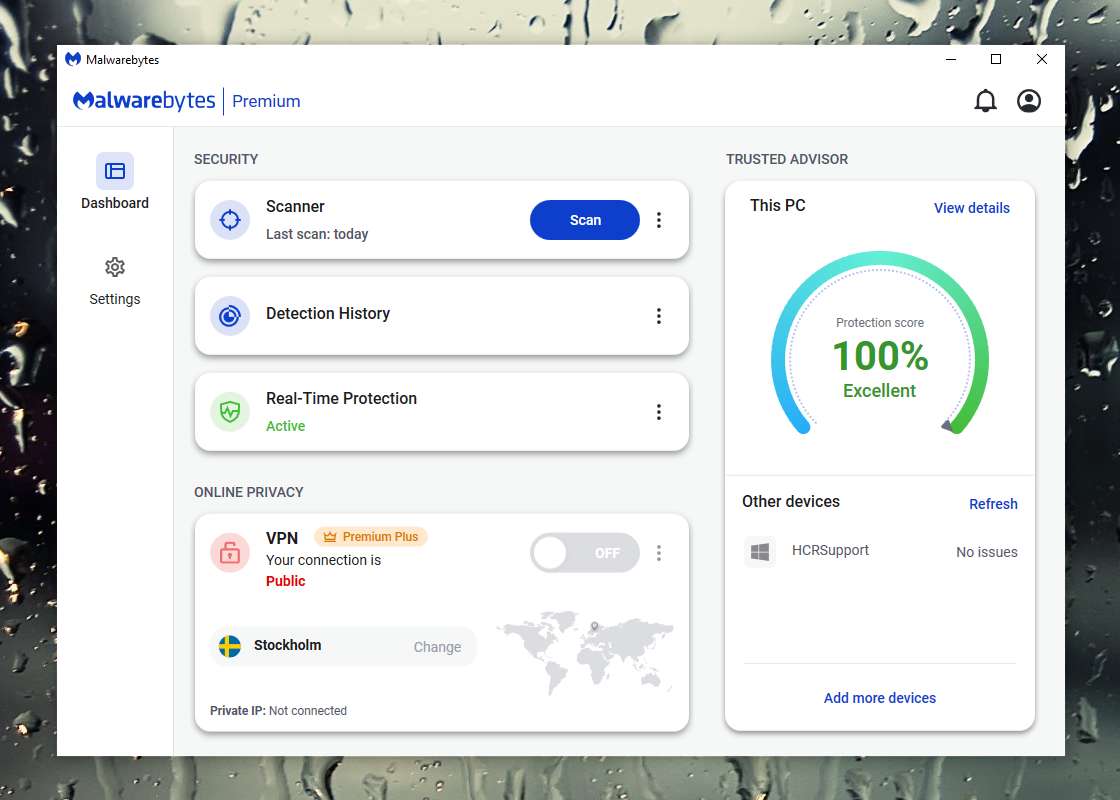This screenshot has height=800, width=1120.
Task: Click the Stockholm location name
Action: click(x=287, y=645)
